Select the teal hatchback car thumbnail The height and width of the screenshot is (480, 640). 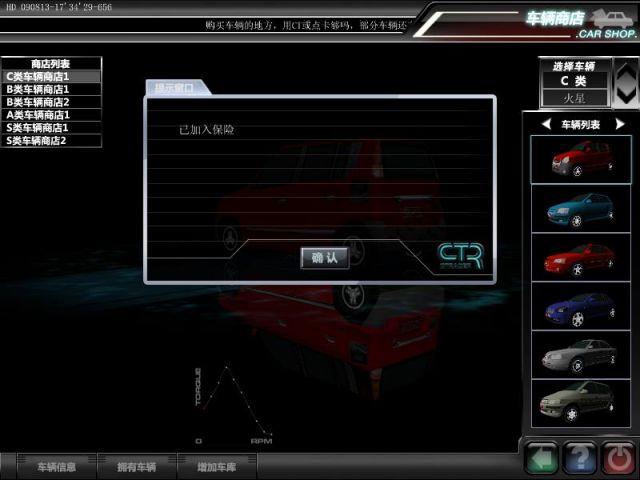580,208
